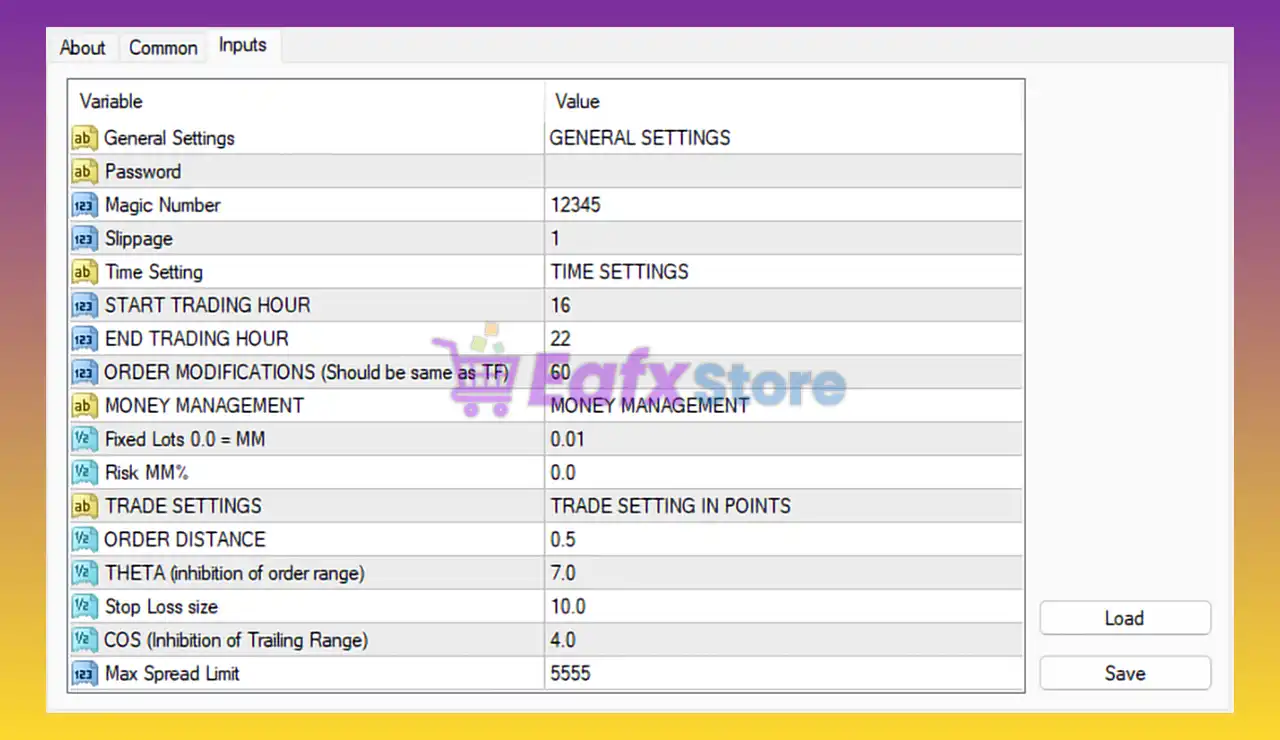Click the string icon beside General Settings
Viewport: 1280px width, 740px height.
pyautogui.click(x=84, y=138)
